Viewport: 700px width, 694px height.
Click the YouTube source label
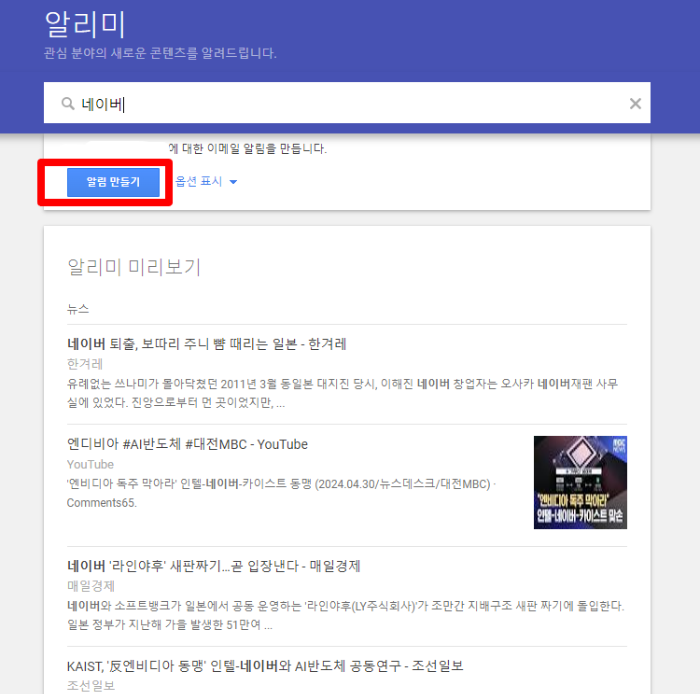coord(90,465)
